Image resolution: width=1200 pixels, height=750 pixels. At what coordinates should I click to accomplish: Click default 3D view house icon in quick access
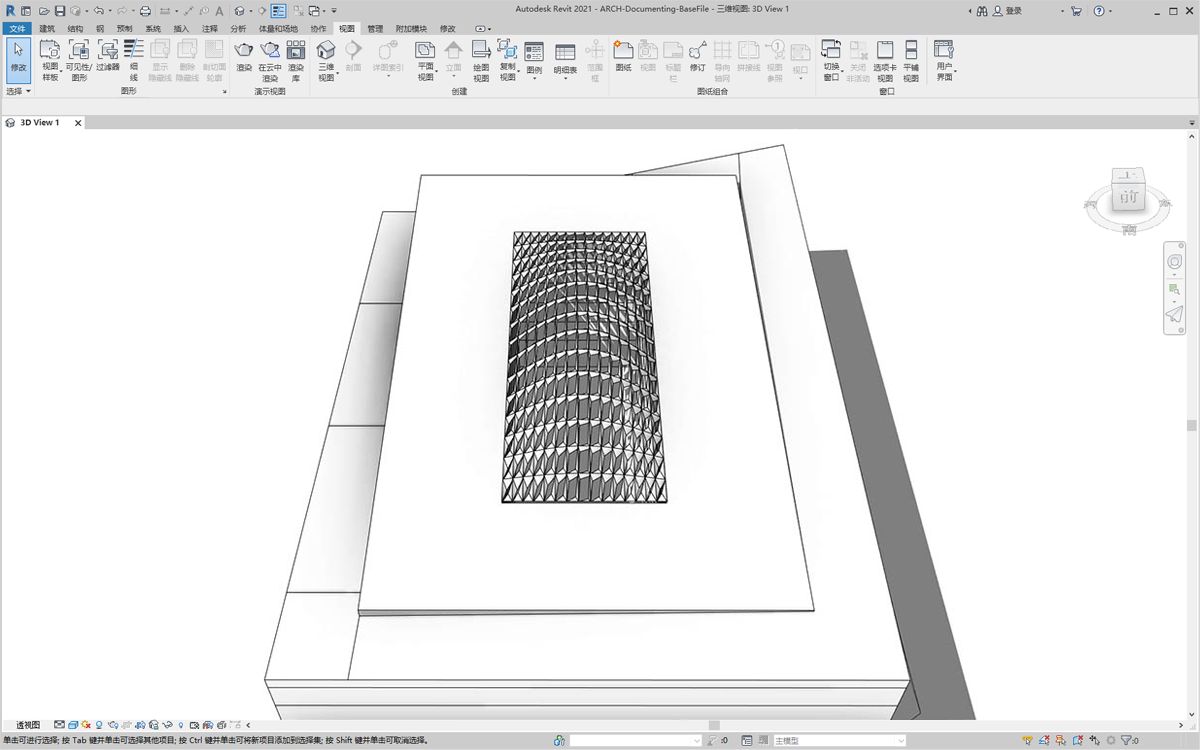coord(239,11)
